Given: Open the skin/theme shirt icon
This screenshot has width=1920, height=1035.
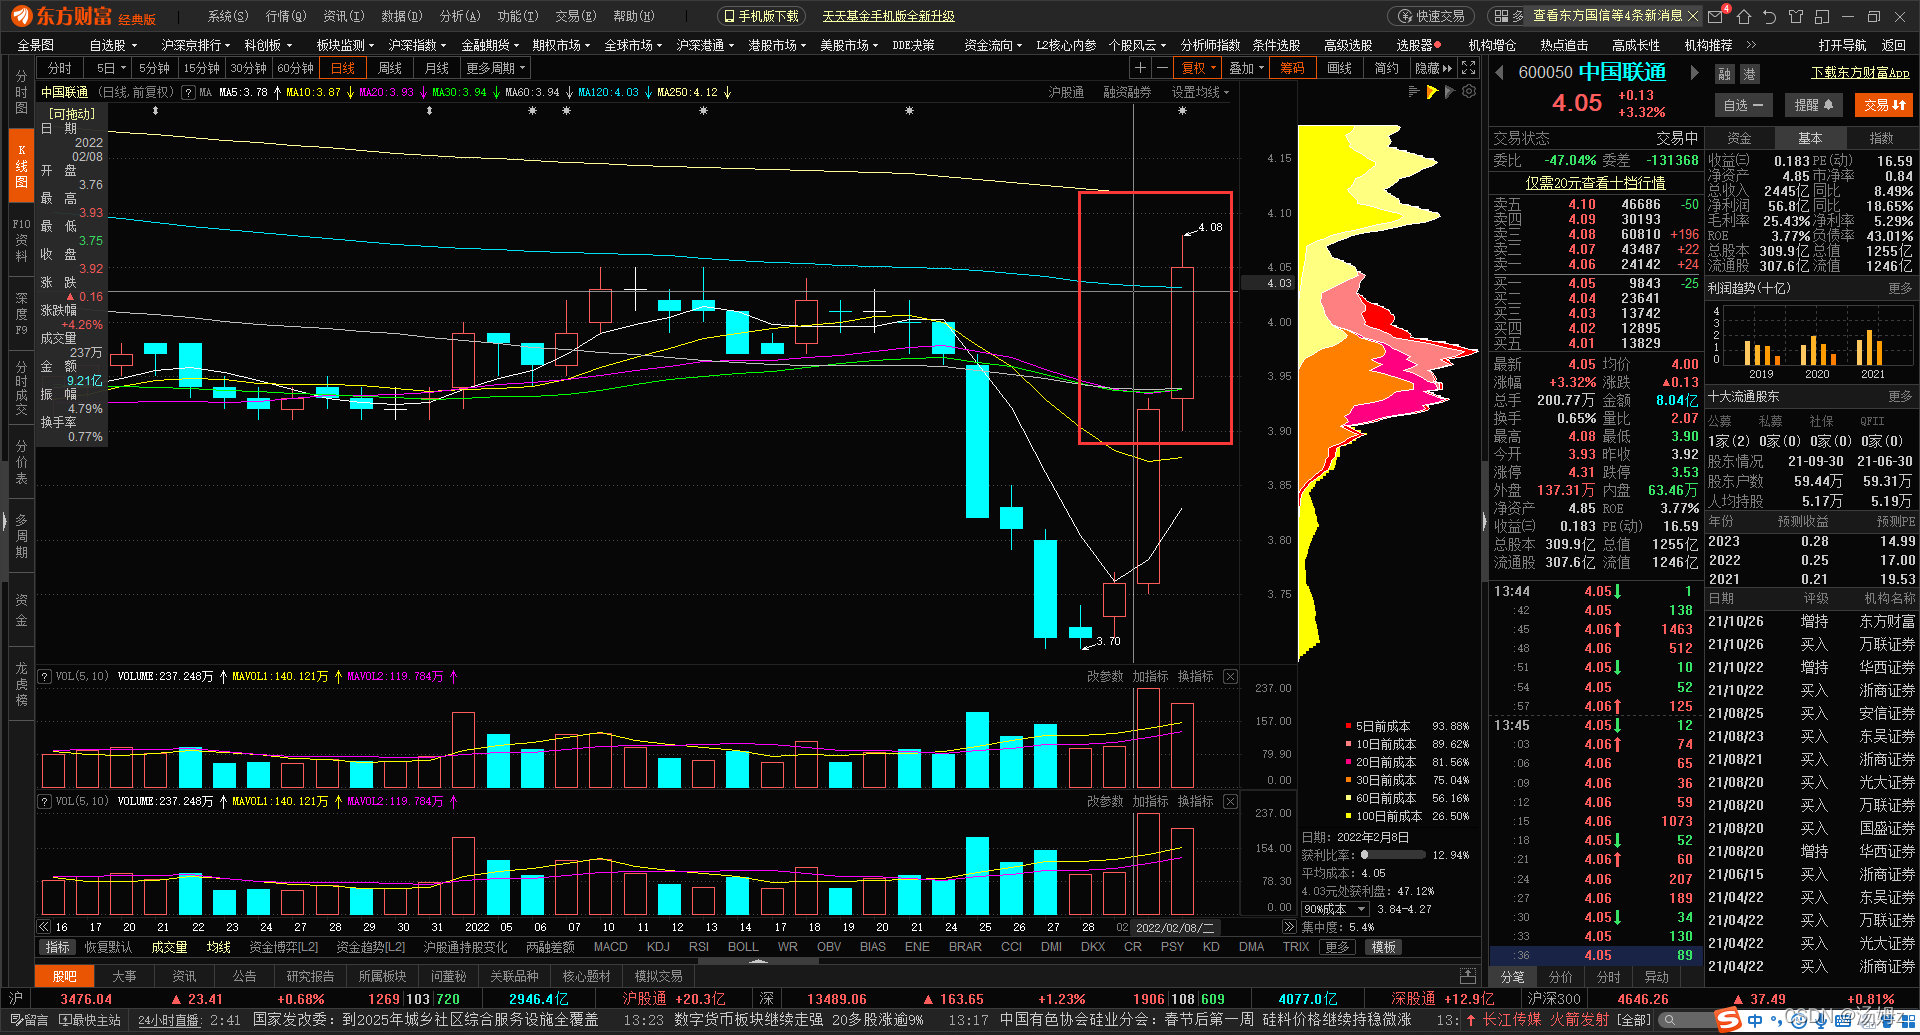Looking at the screenshot, I should (x=1795, y=16).
